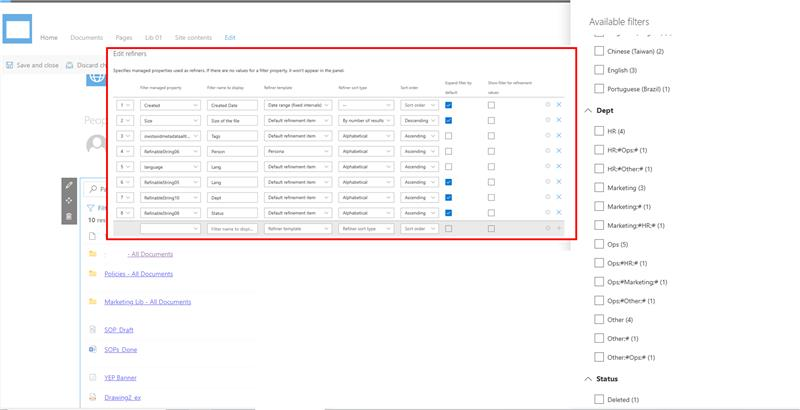Uncheck Expand filter by default for Created row
Screen dimensions: 800x410
coord(448,105)
